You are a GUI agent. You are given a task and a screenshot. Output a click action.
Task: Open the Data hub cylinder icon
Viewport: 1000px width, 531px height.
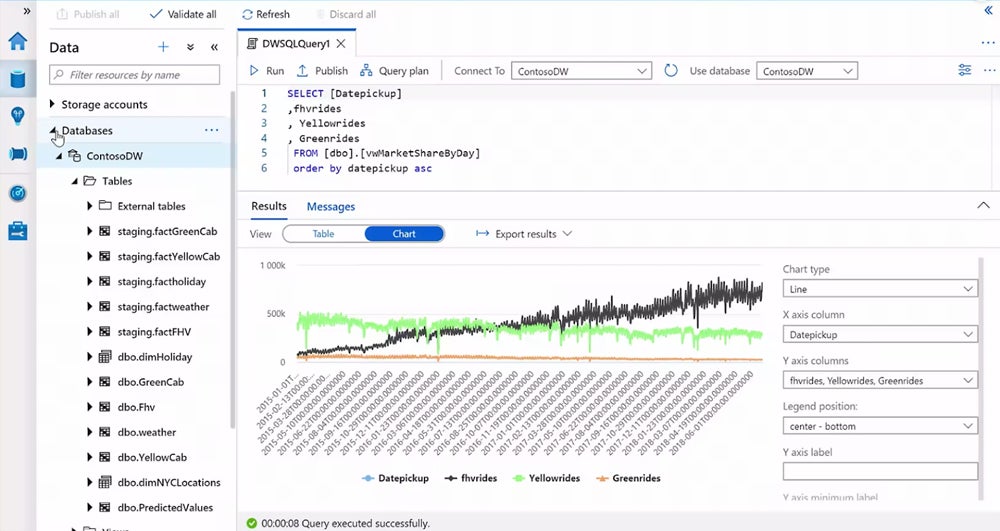[x=18, y=78]
